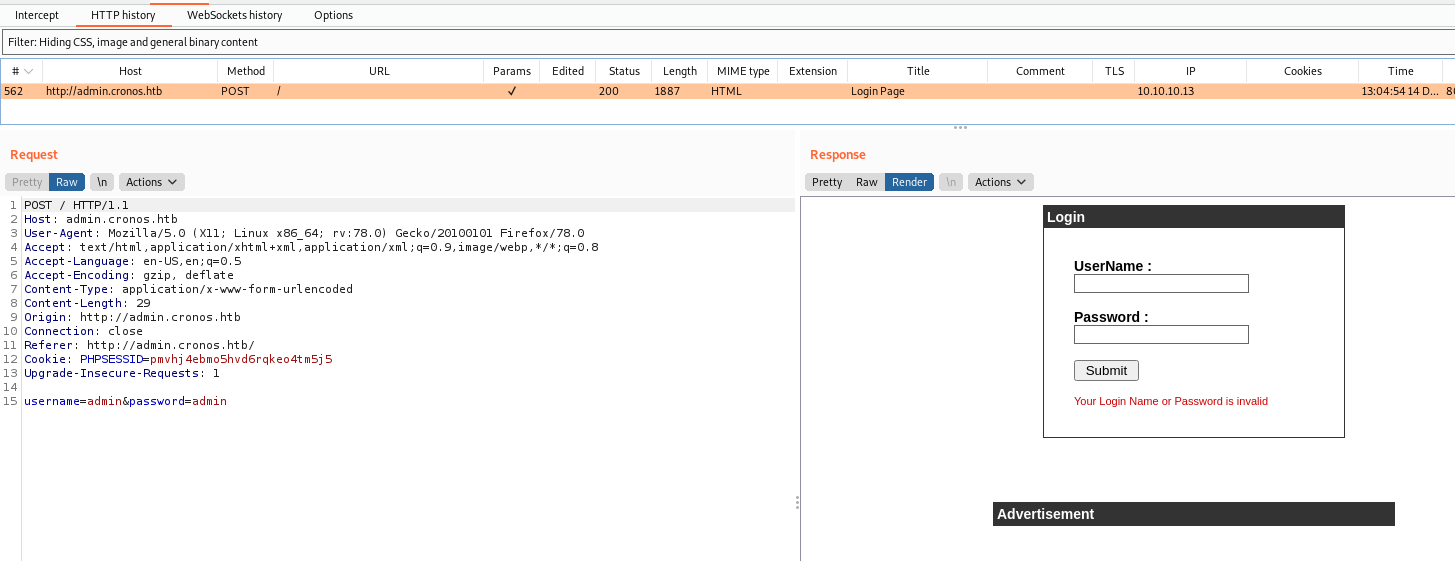The height and width of the screenshot is (561, 1455).
Task: Click the UserName input field
Action: coord(1161,284)
